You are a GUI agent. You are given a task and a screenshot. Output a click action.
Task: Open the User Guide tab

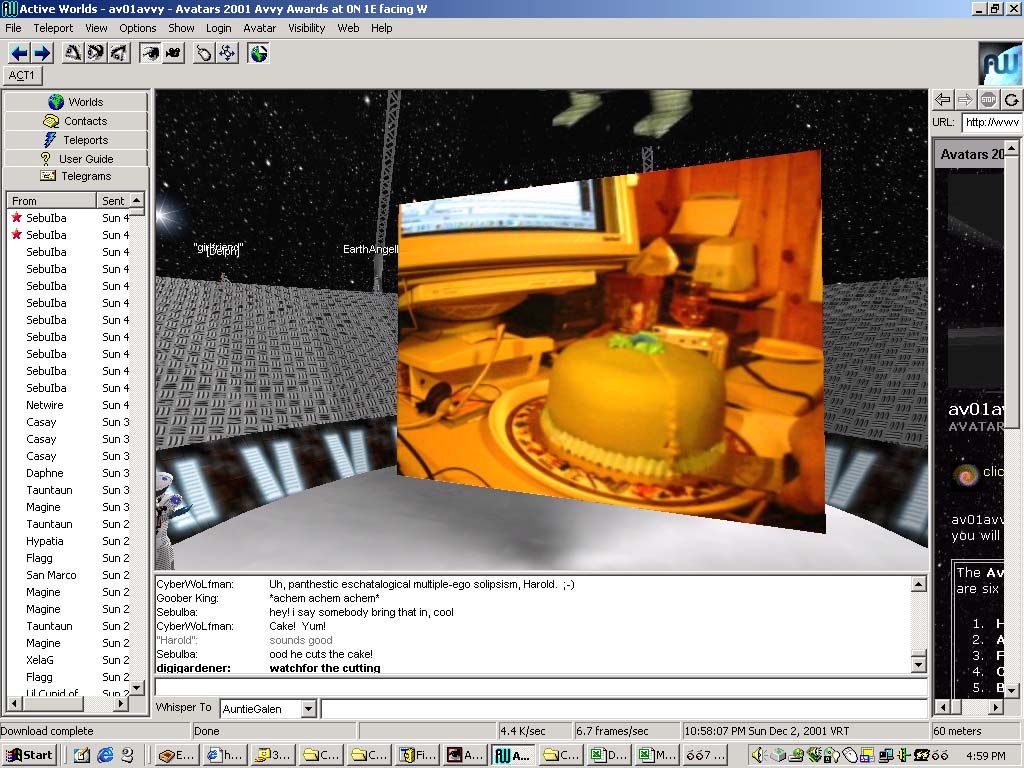pos(76,159)
